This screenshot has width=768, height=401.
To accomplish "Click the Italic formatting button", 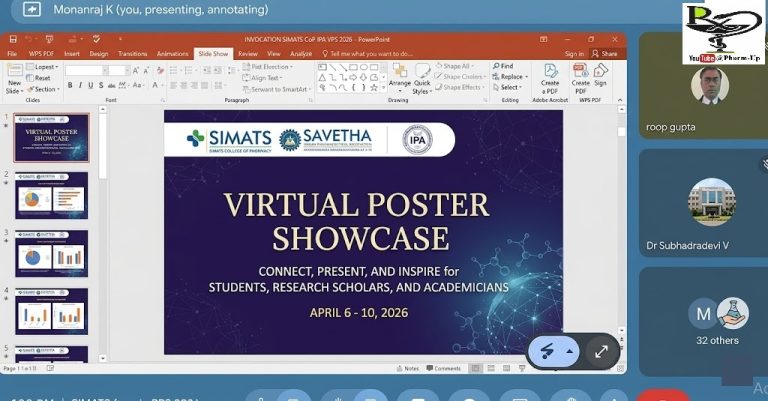I will (x=80, y=86).
